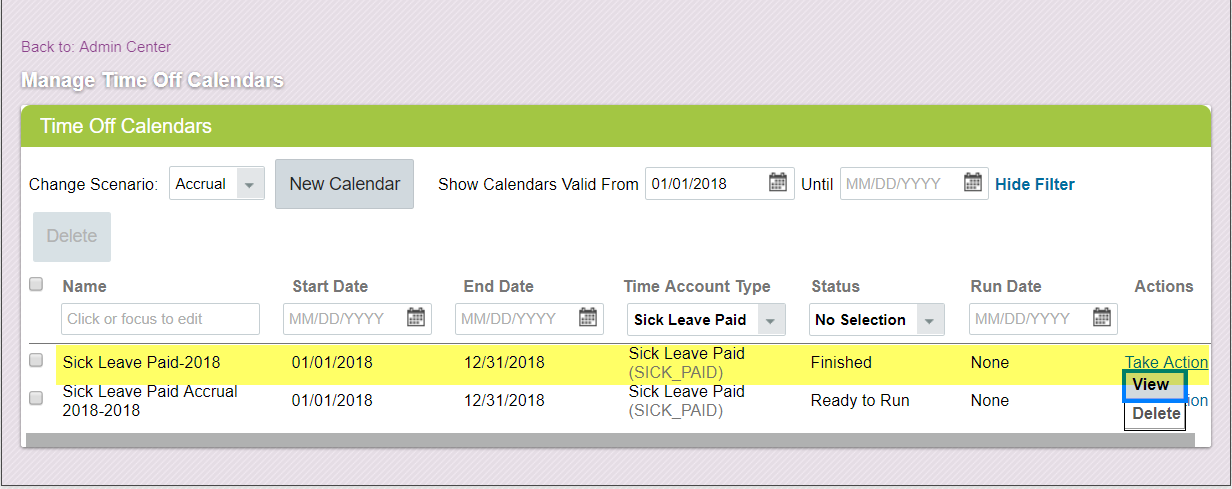Open Start Date filter calendar icon
This screenshot has height=489, width=1232.
click(x=417, y=318)
